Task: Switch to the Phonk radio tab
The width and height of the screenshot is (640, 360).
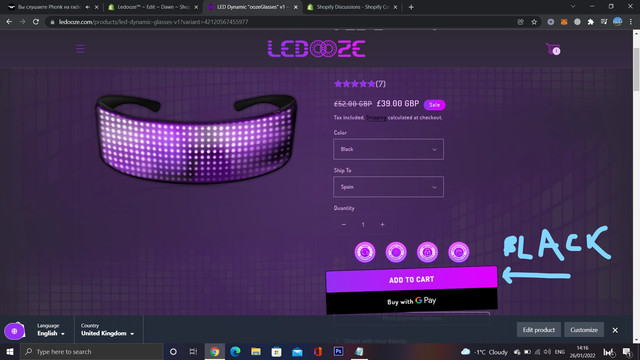Action: [x=53, y=7]
